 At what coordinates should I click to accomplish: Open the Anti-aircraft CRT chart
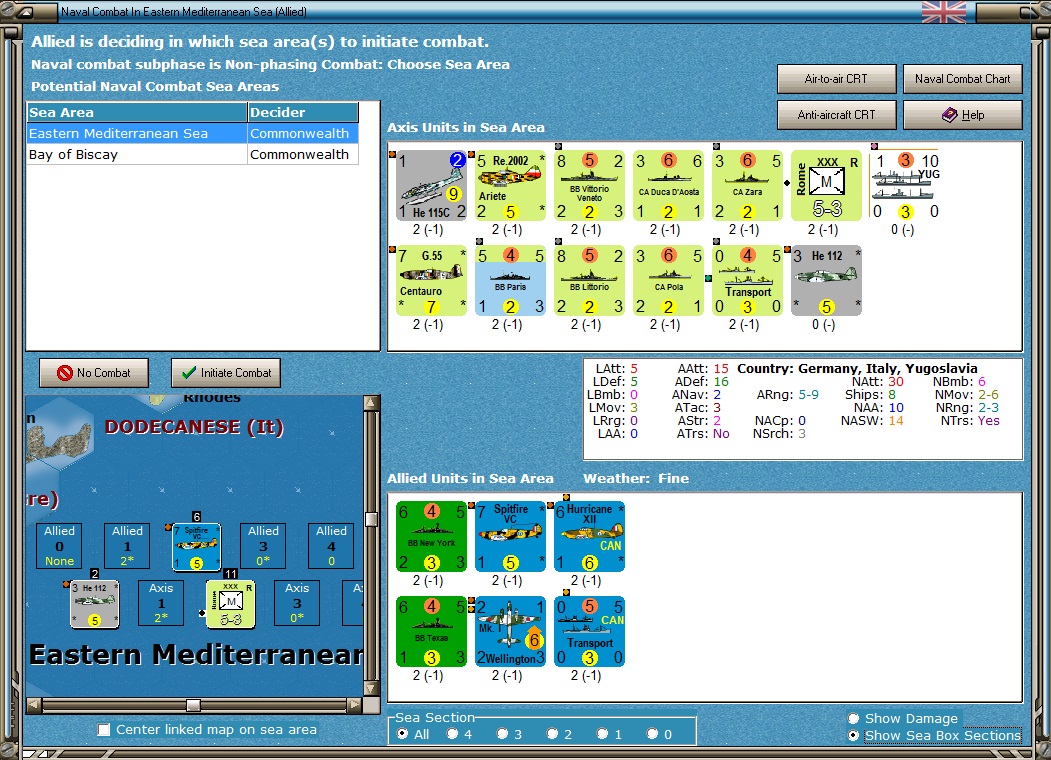coord(837,115)
